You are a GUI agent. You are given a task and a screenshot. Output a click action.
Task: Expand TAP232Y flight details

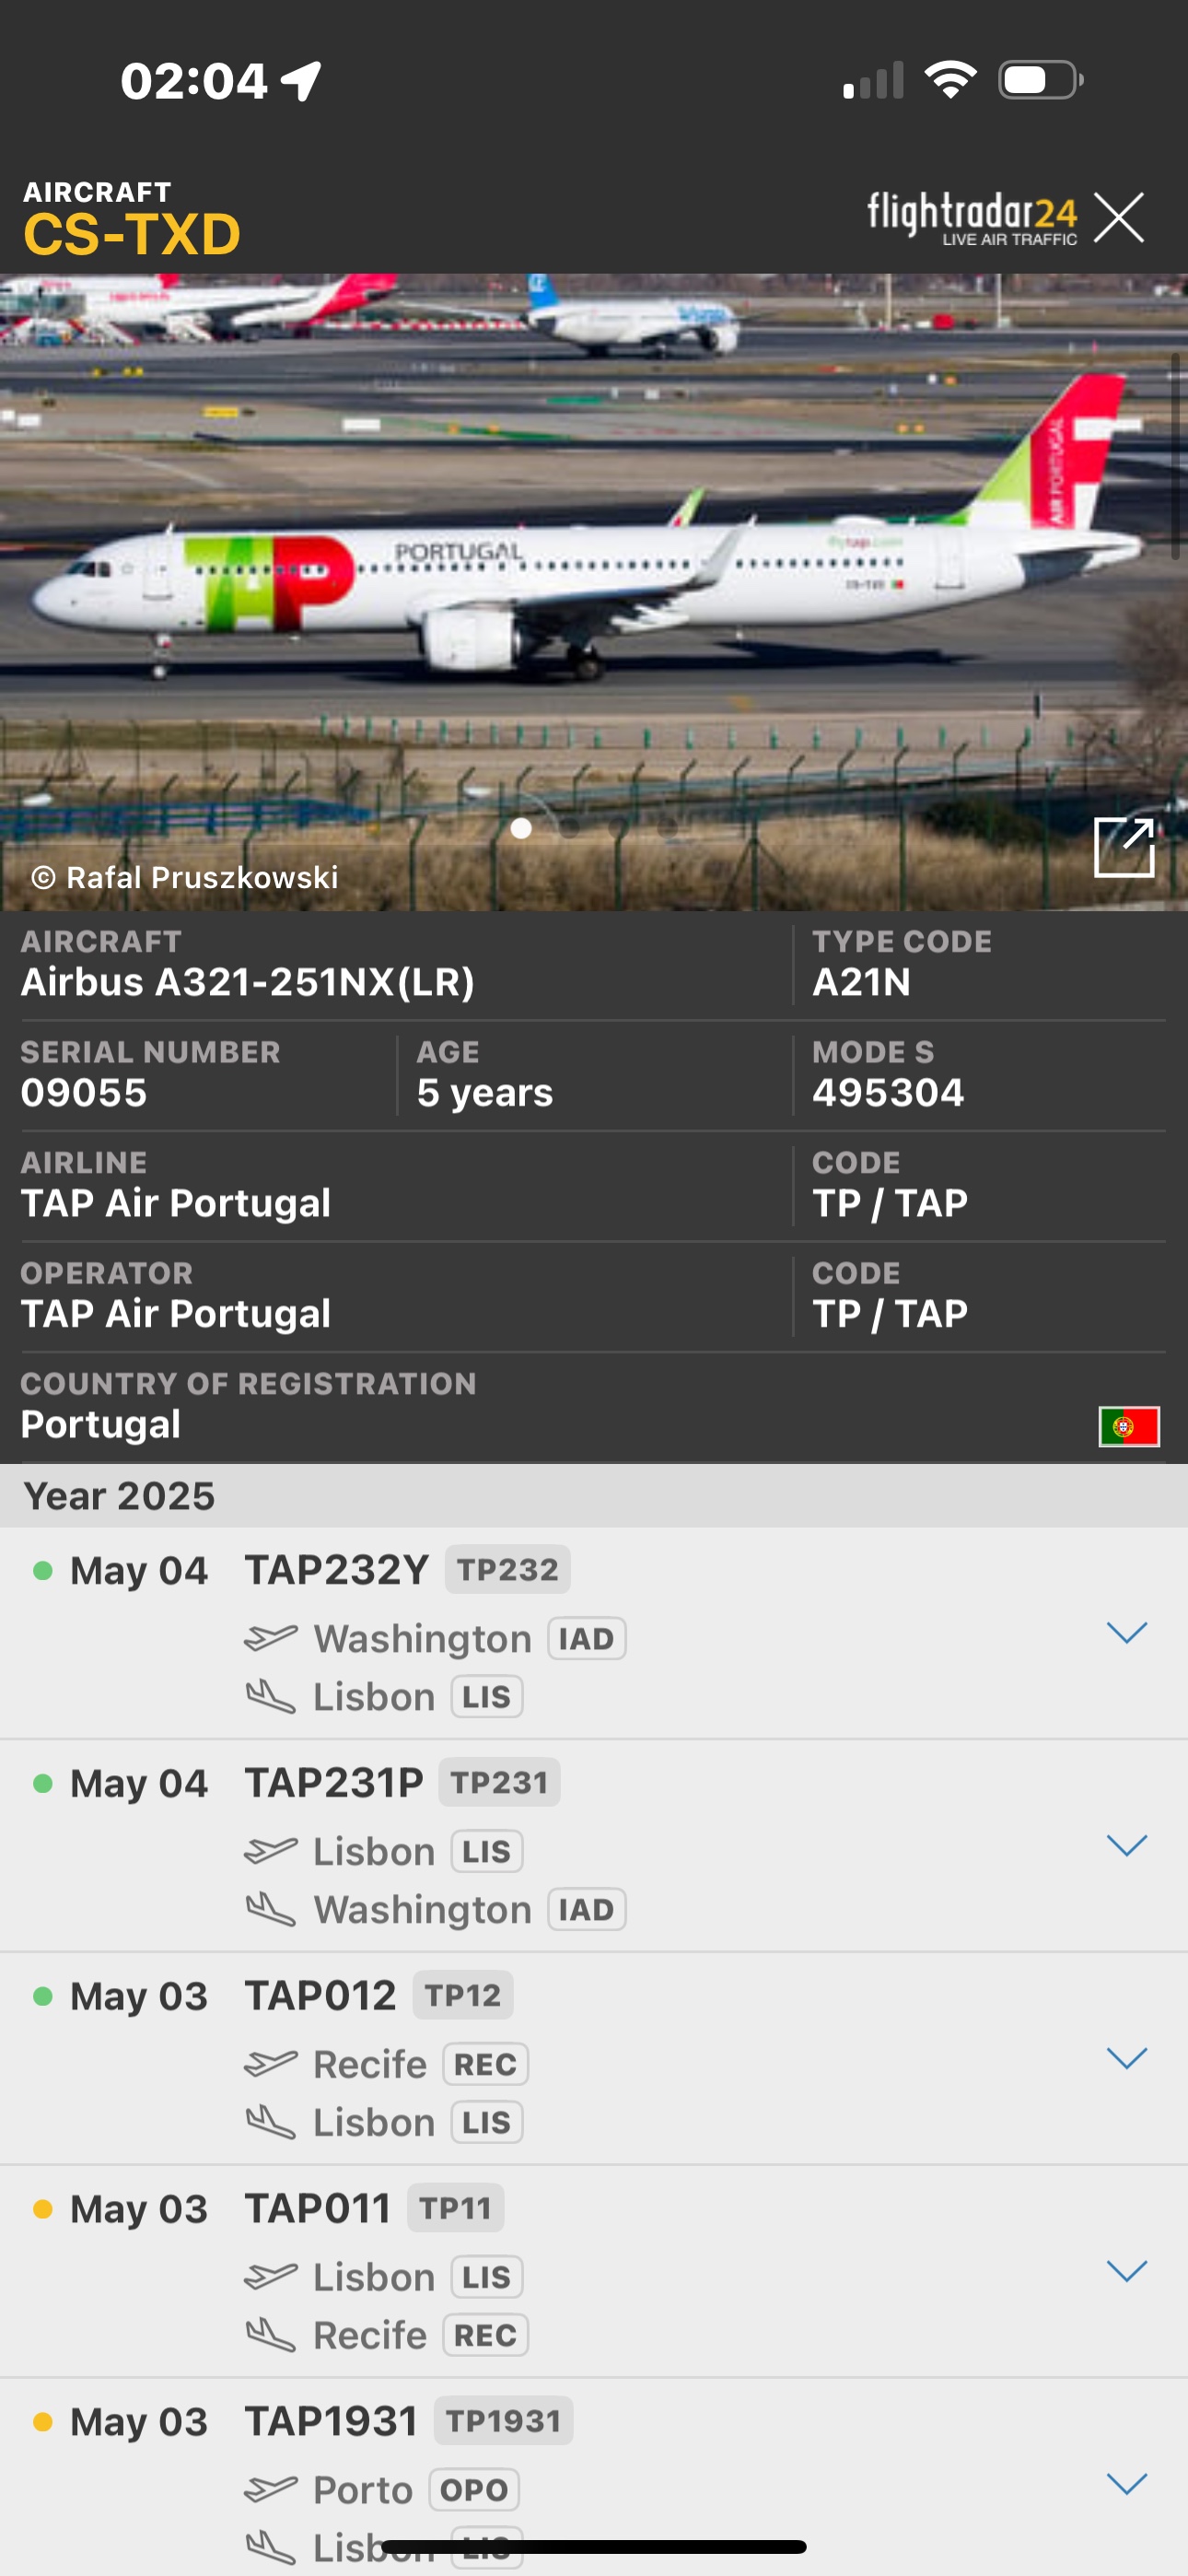1127,1633
